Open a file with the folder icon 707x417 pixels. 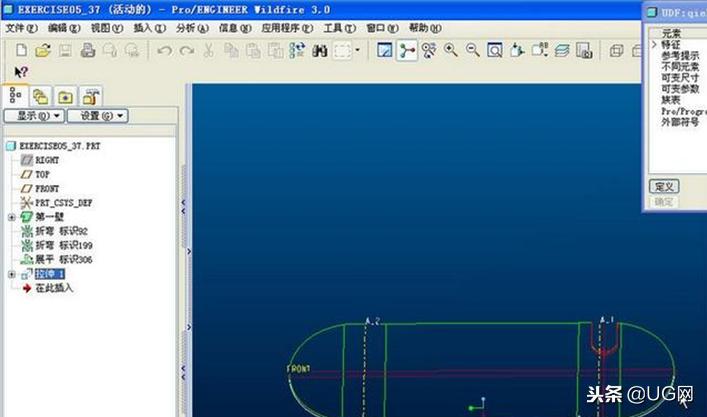[41, 50]
